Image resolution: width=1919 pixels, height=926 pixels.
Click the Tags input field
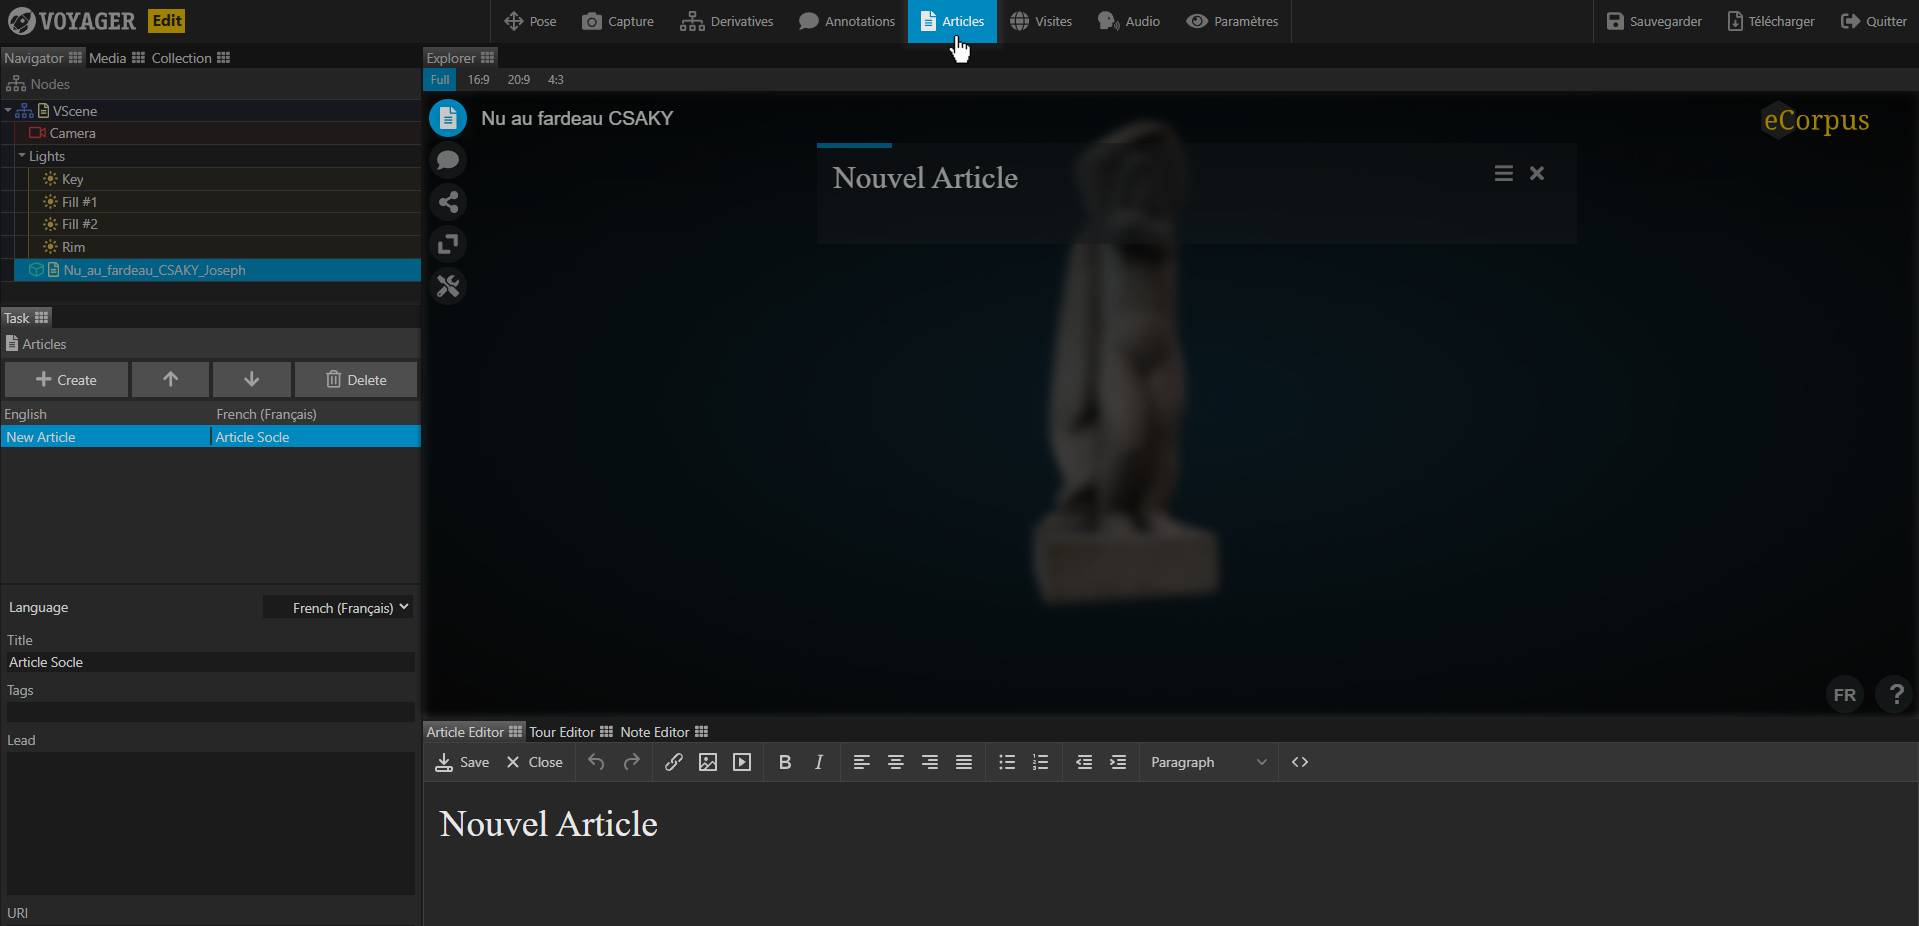tap(210, 712)
